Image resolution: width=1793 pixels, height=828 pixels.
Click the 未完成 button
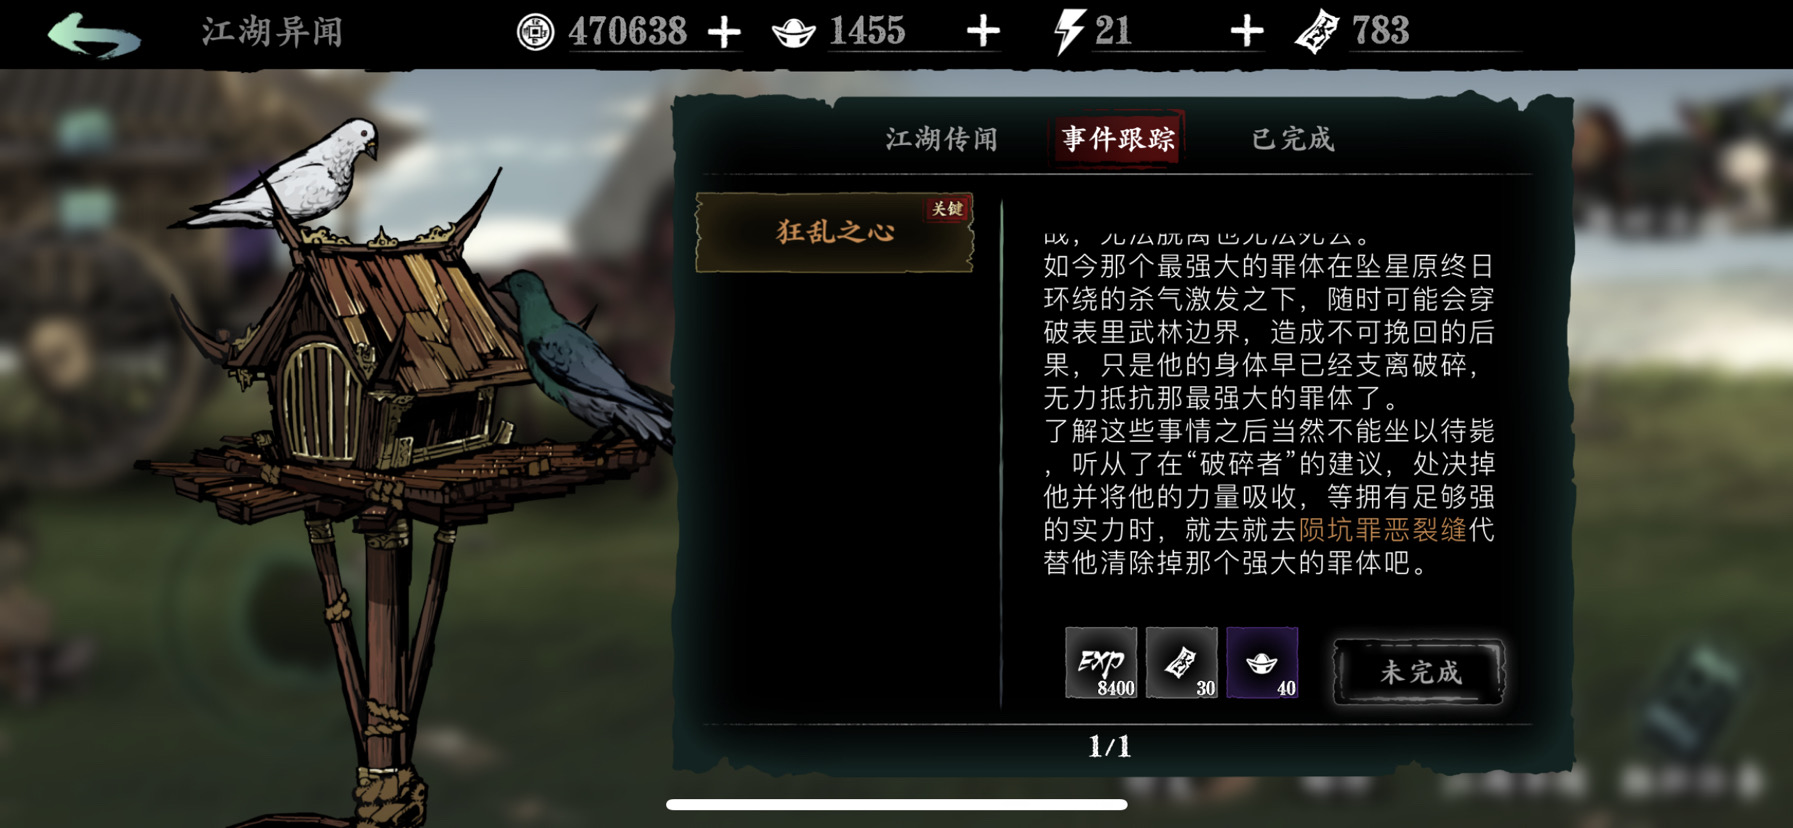[1419, 672]
